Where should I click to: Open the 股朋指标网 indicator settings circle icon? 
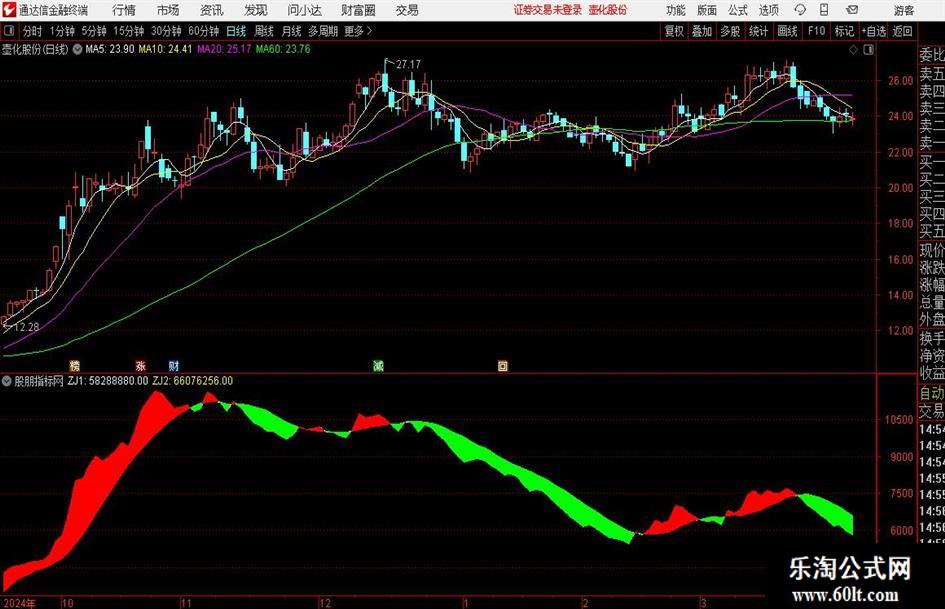[x=7, y=381]
